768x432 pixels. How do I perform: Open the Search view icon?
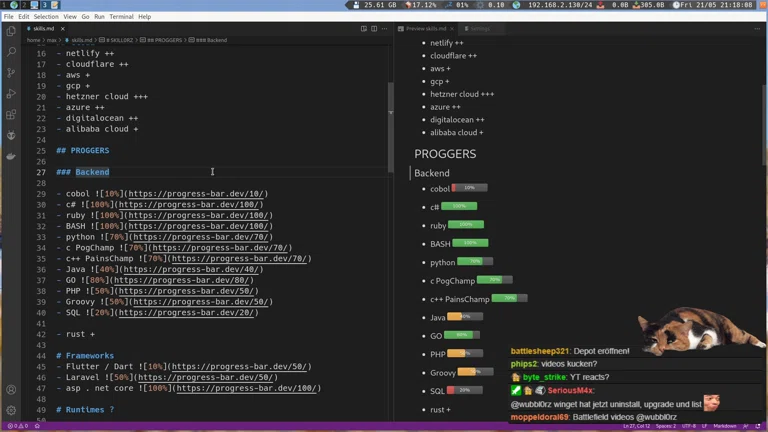tap(11, 51)
